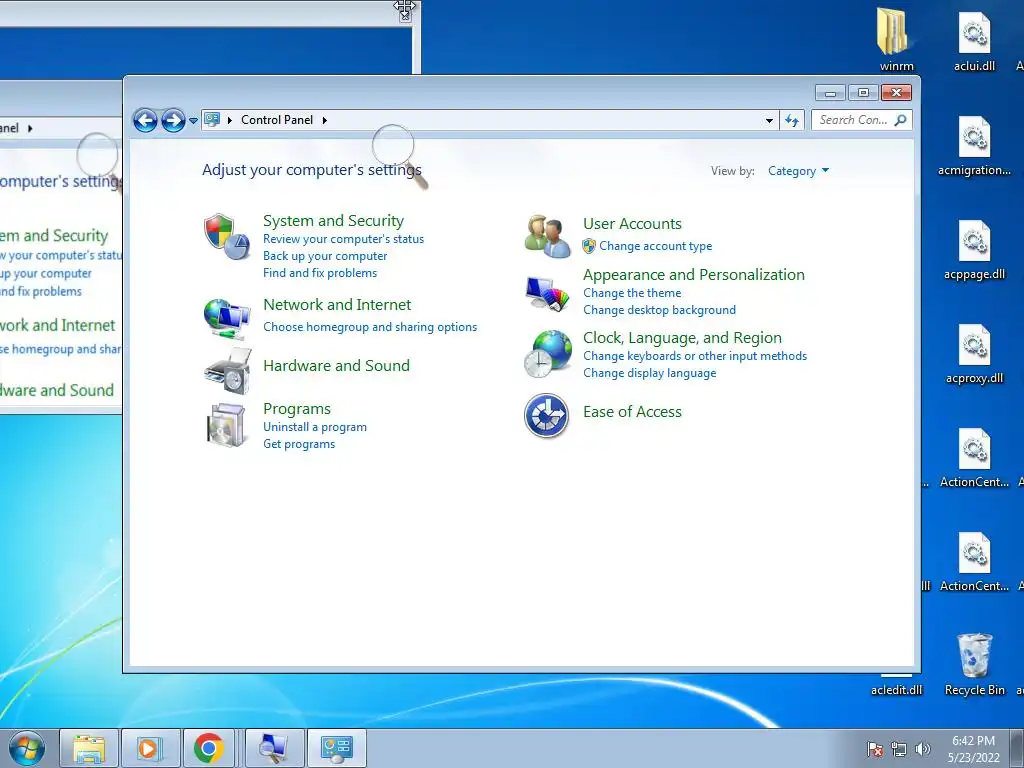1024x768 pixels.
Task: Click Uninstall a program
Action: point(315,427)
